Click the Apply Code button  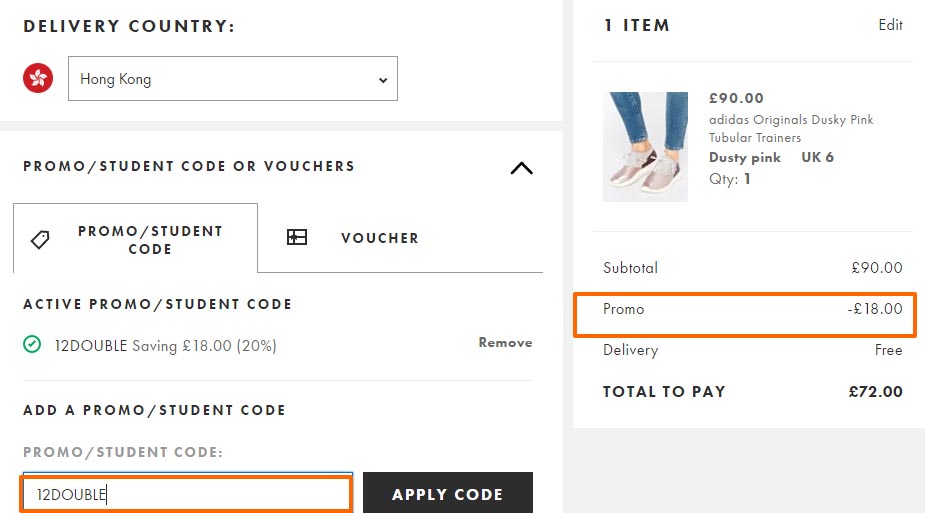click(x=448, y=494)
